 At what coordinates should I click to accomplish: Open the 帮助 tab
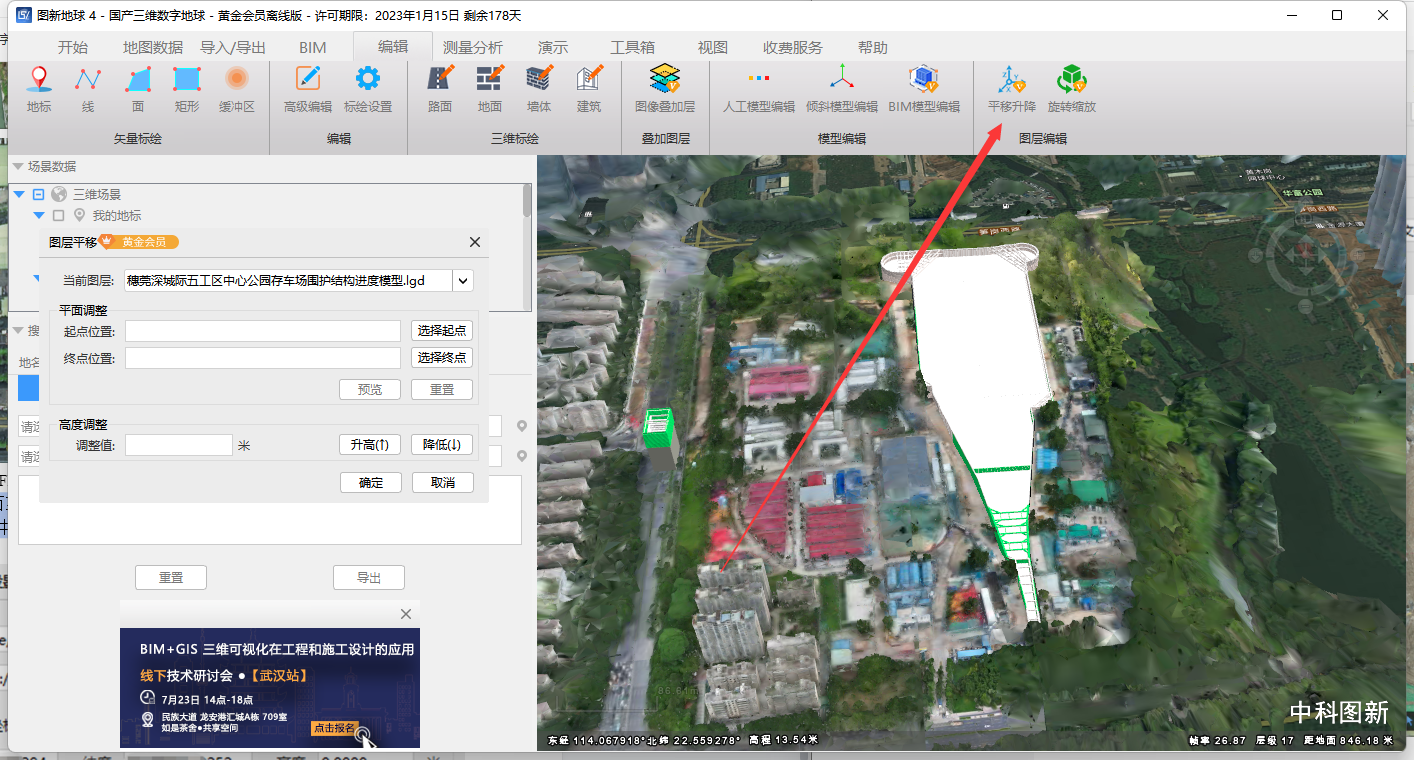click(873, 47)
